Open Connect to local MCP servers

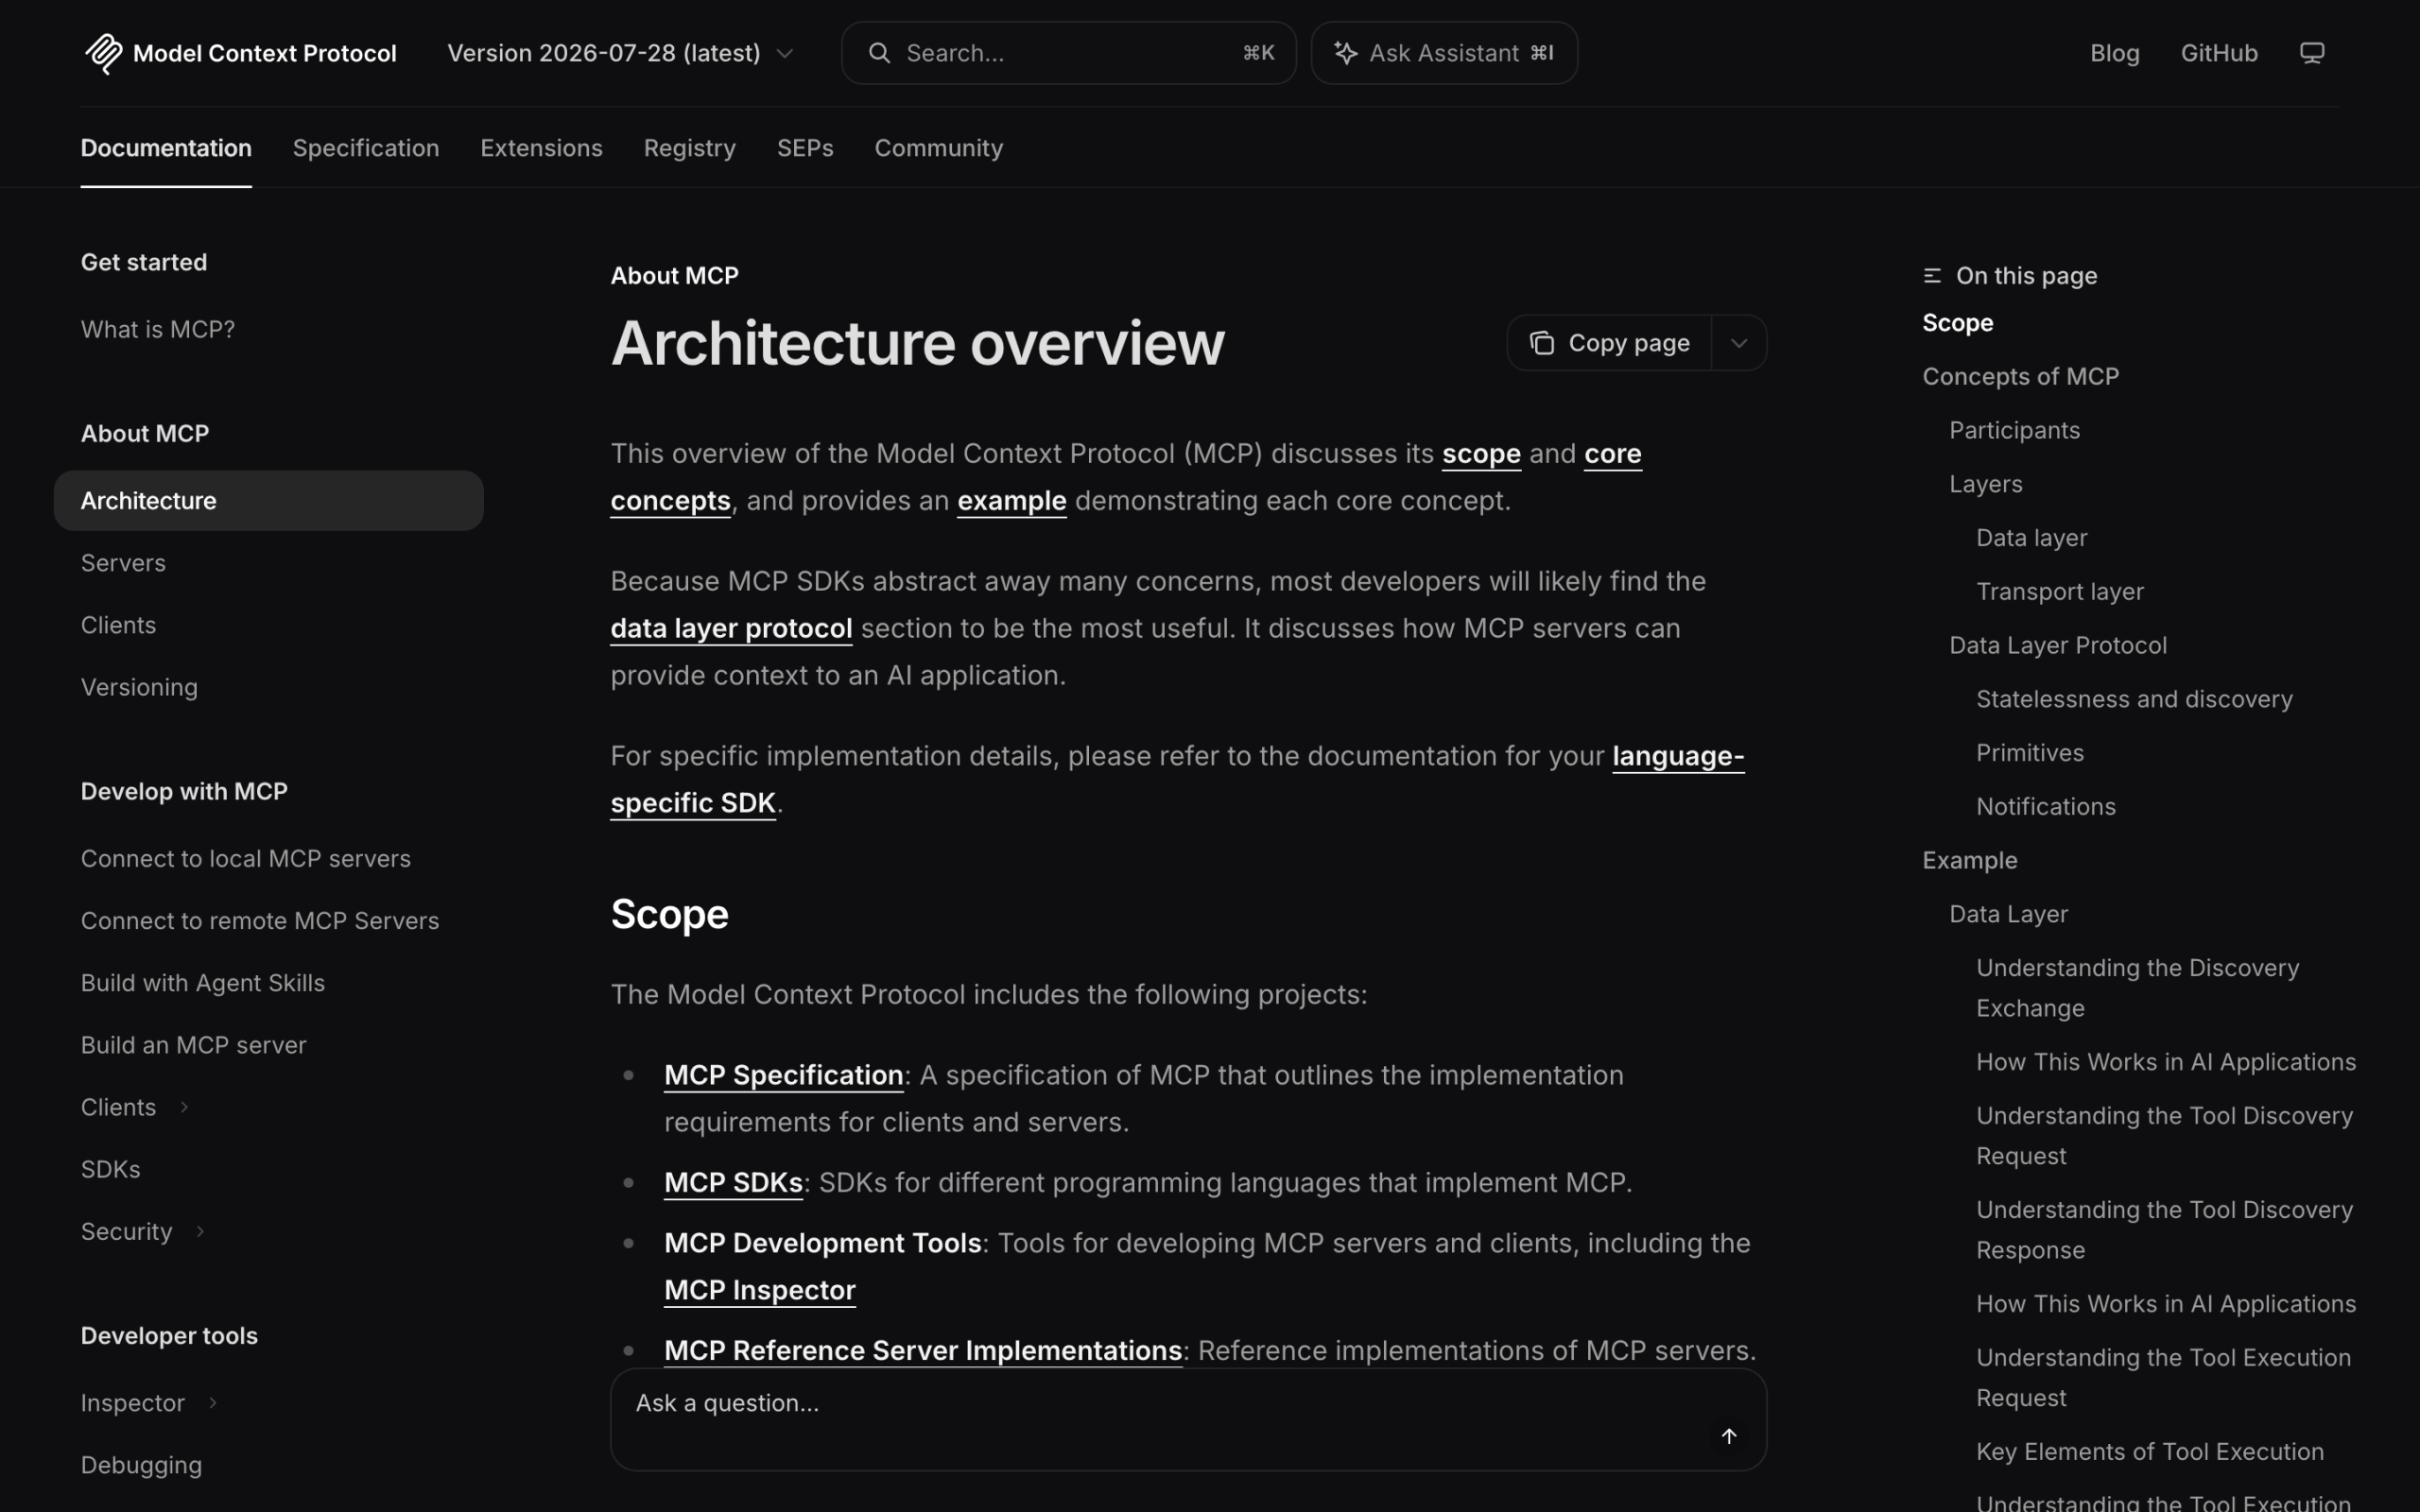point(246,858)
